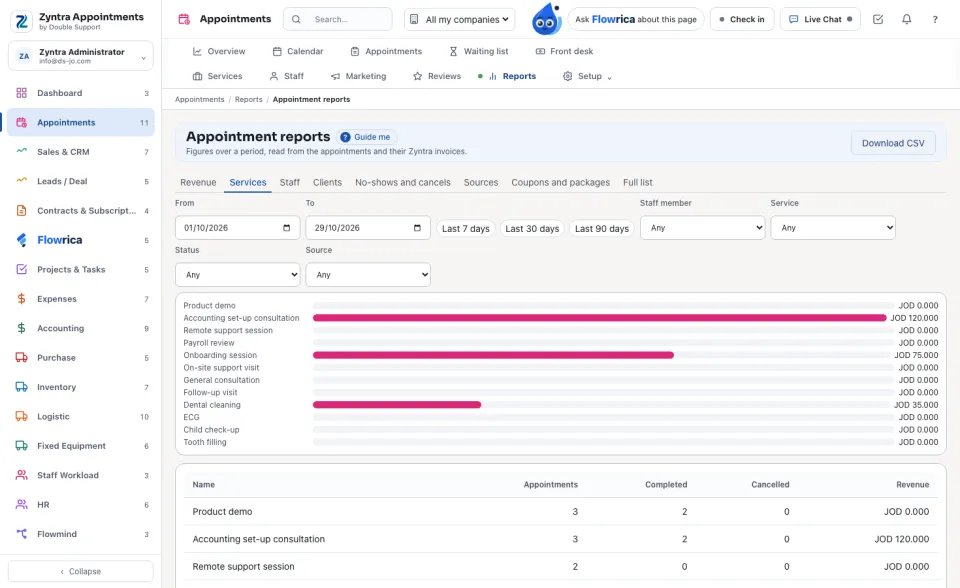Screen dimensions: 960x588
Task: Collapse the sidebar
Action: (81, 571)
